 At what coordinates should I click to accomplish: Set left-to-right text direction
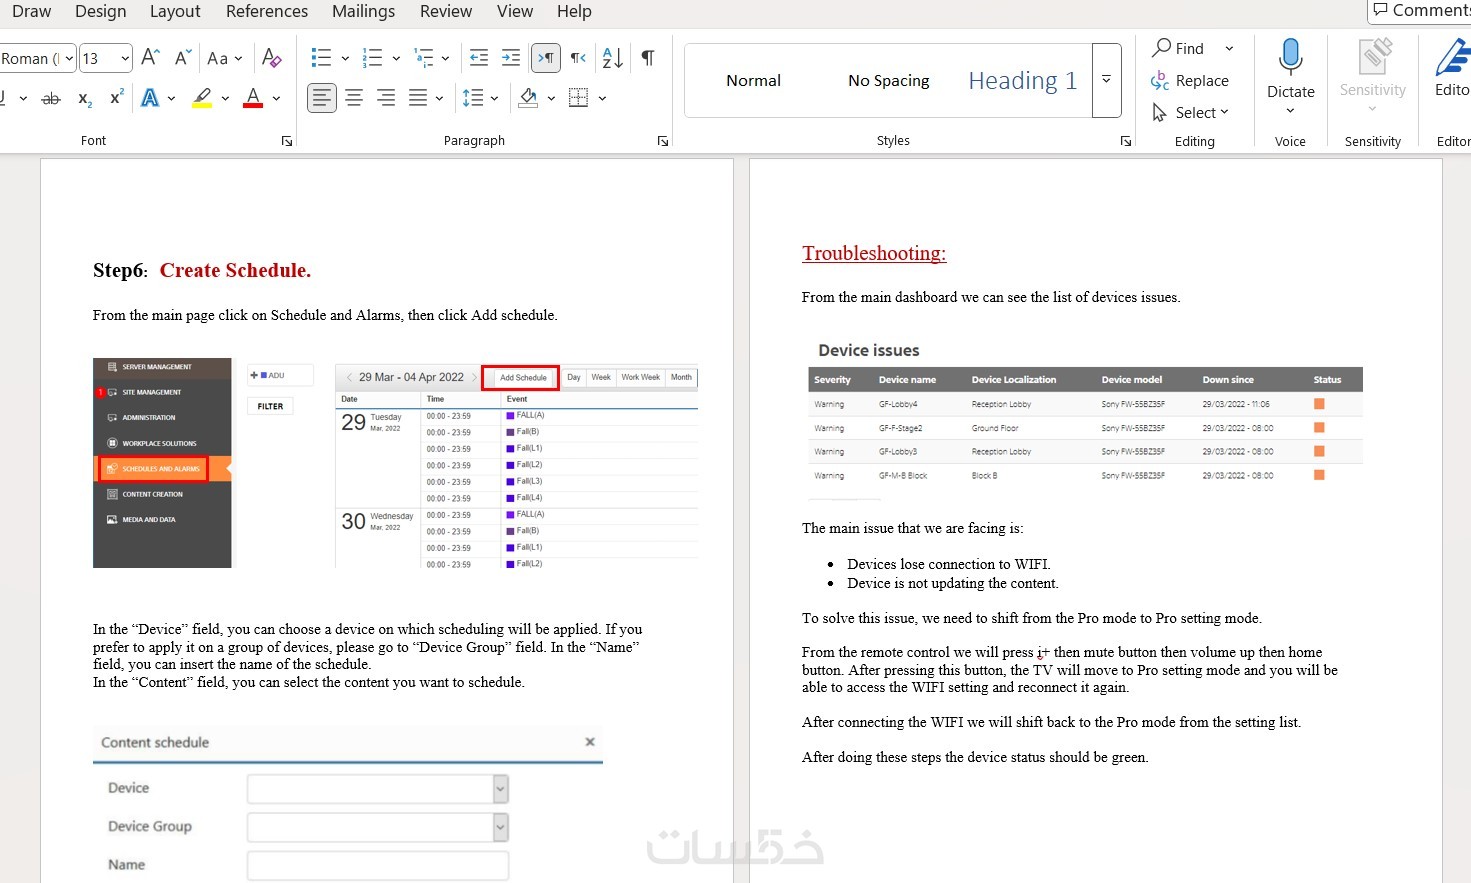(546, 58)
